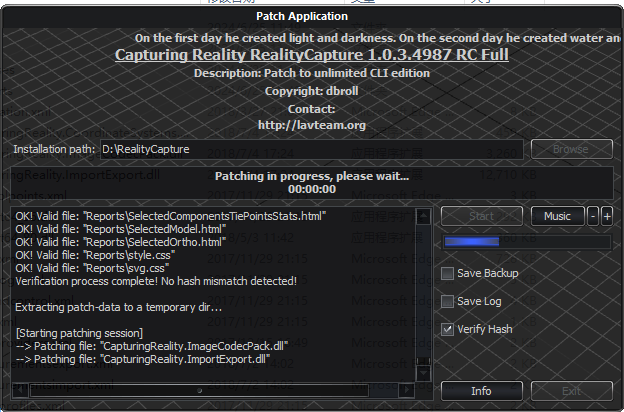This screenshot has height=412, width=624.
Task: Click the RealityCapture 1.0.3.4987 RC Full title
Action: [312, 55]
